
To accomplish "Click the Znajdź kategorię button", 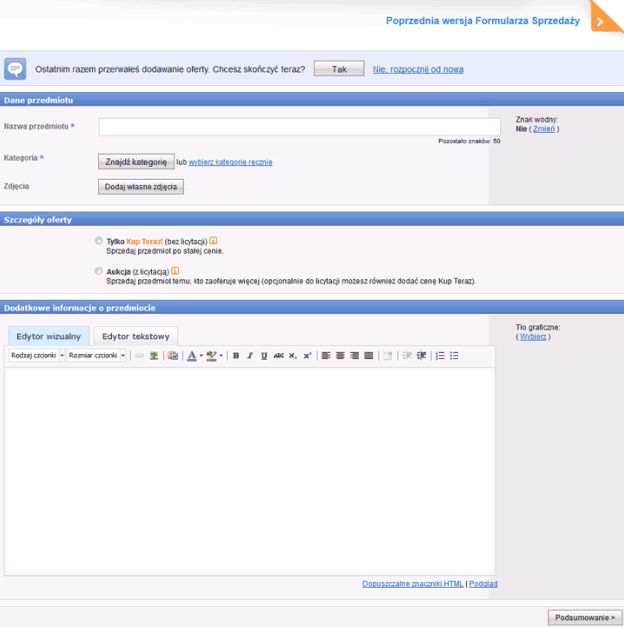I will 136,162.
